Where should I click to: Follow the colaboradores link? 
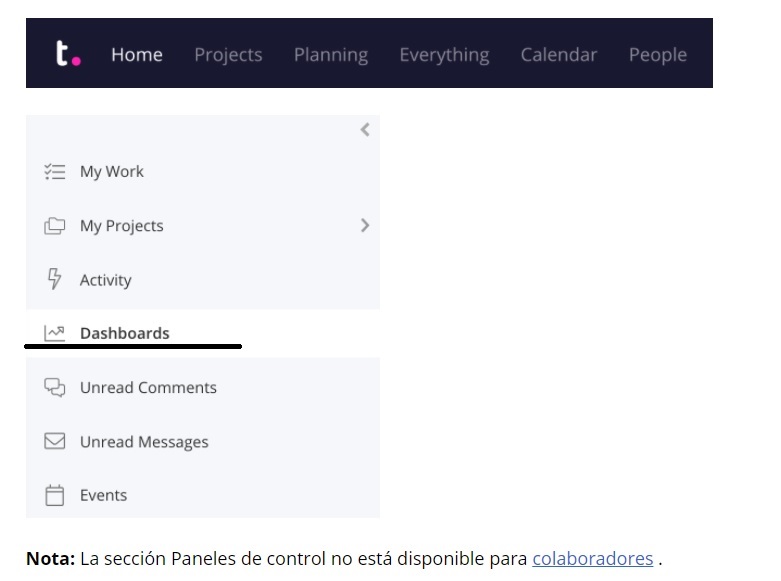(x=592, y=559)
